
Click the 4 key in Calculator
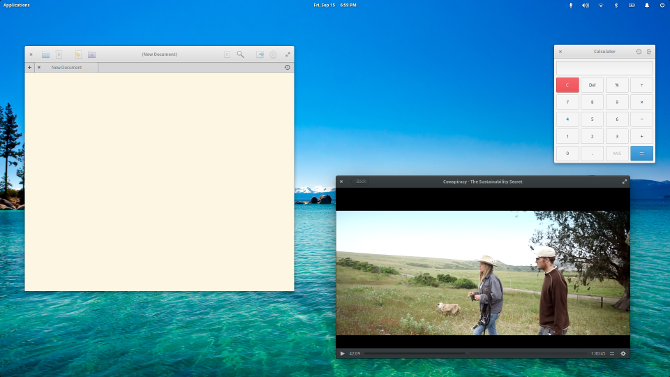[567, 119]
